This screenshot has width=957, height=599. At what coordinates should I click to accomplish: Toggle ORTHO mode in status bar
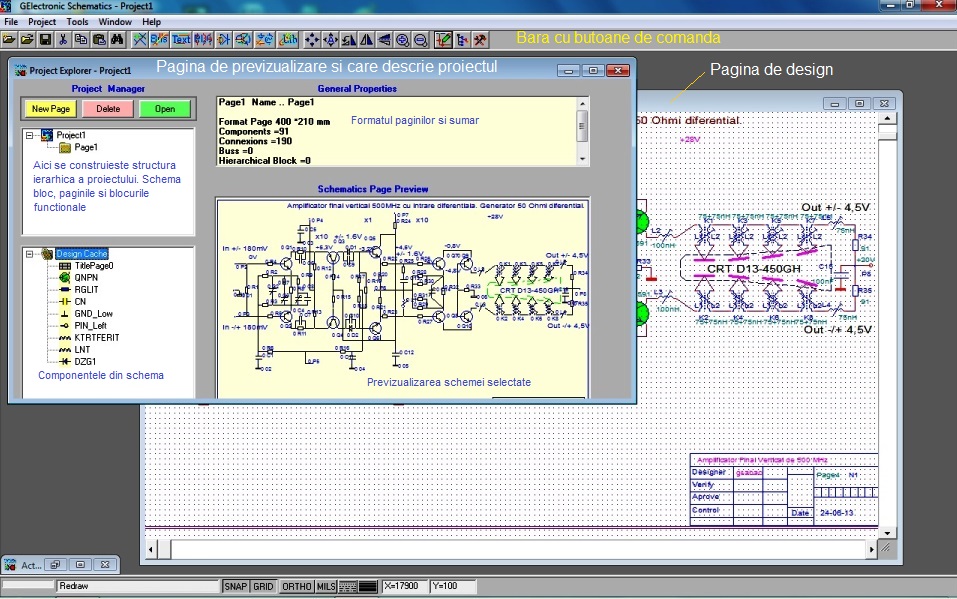click(x=296, y=587)
